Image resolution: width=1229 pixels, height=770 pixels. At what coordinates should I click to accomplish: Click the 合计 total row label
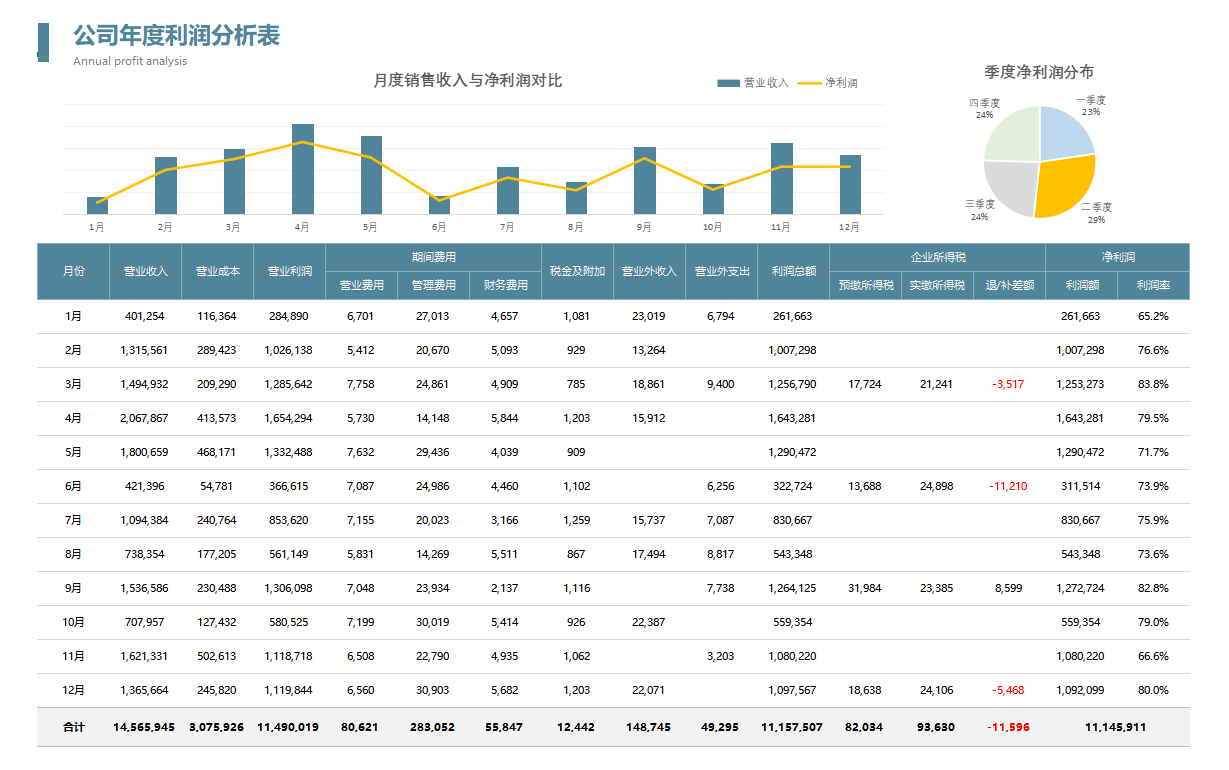(x=72, y=727)
